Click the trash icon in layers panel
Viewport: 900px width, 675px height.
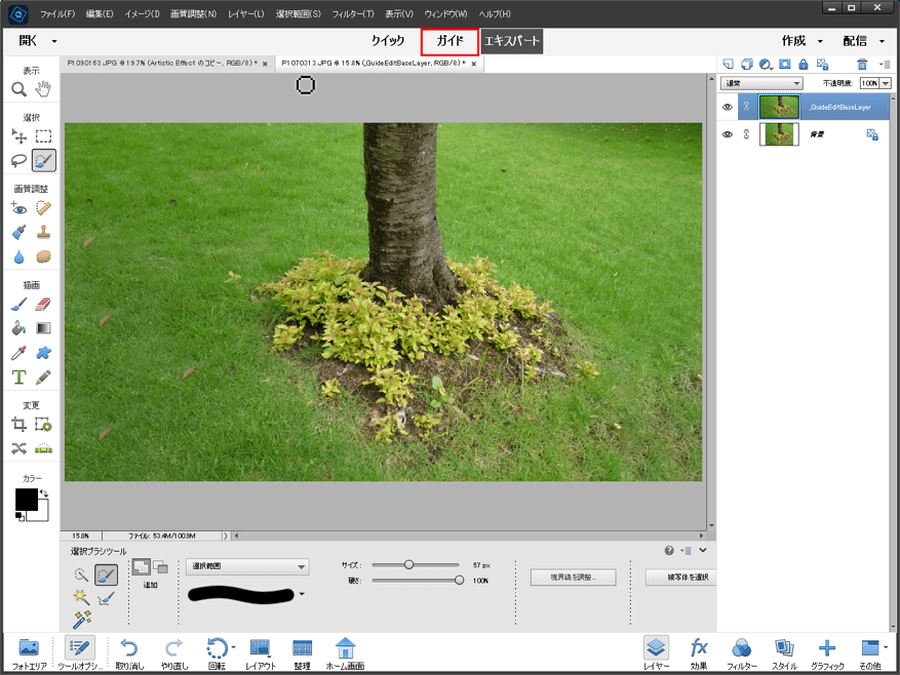pos(862,64)
